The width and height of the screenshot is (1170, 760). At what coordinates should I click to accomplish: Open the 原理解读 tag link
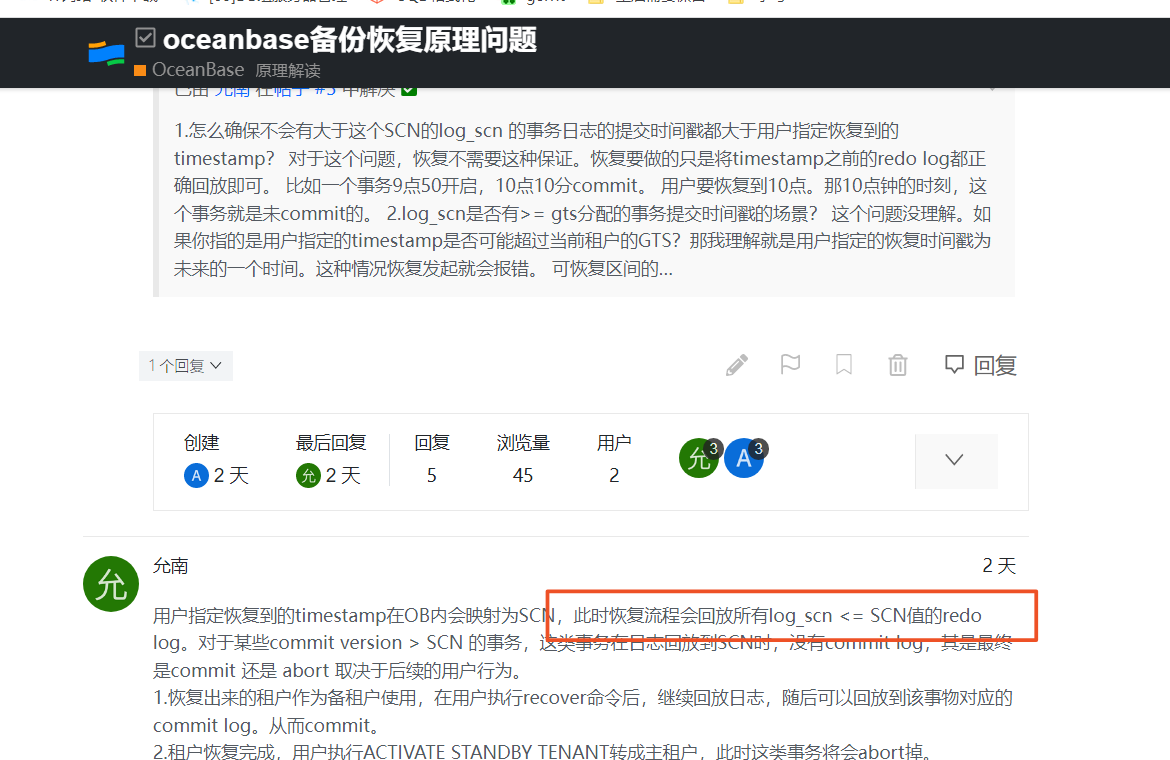pos(288,71)
